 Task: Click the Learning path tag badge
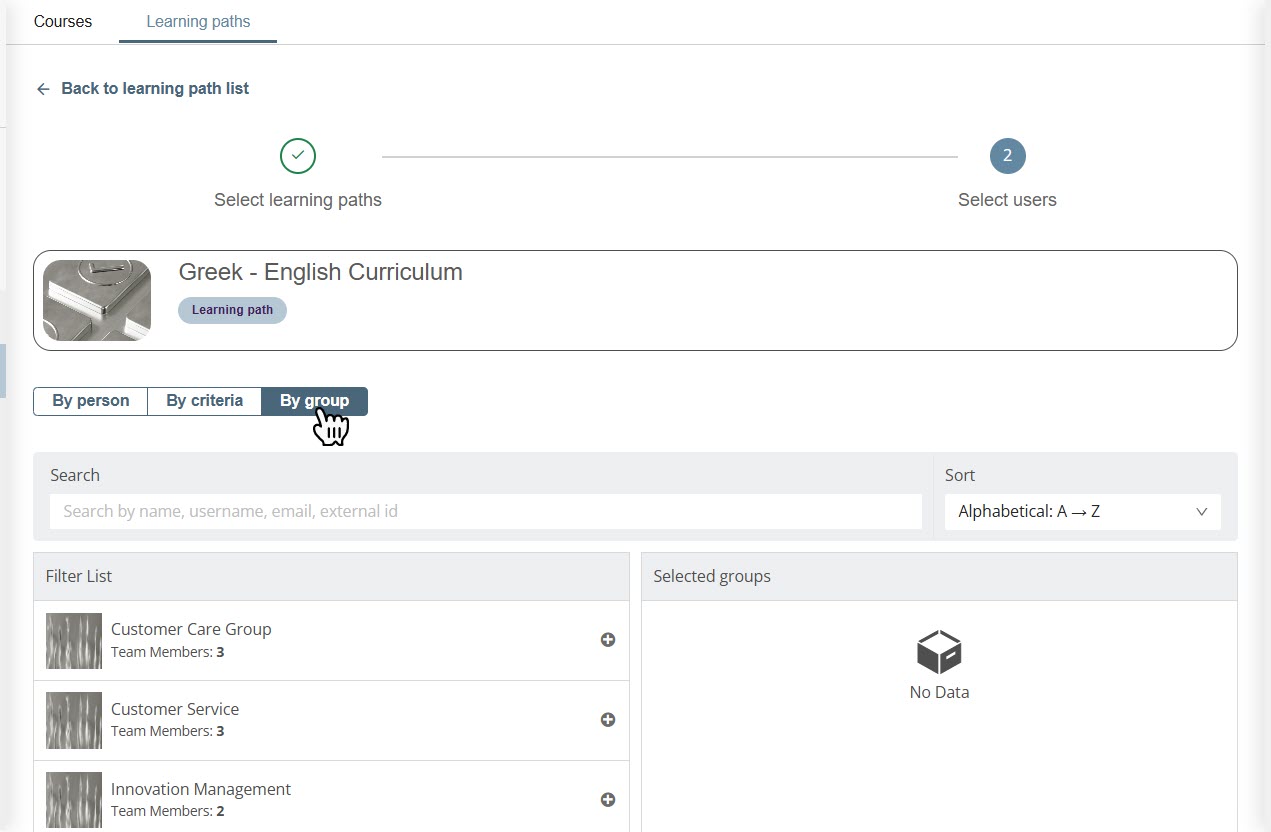(x=232, y=310)
